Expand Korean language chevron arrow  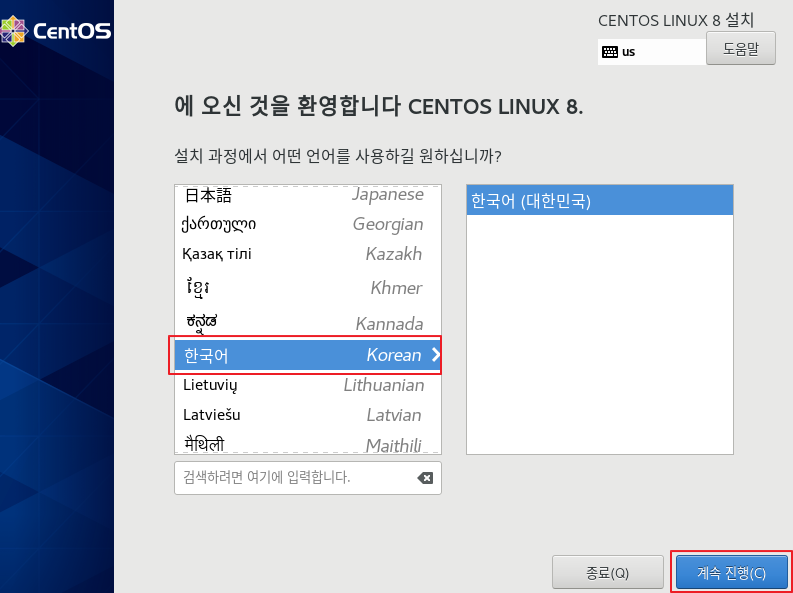coord(436,355)
